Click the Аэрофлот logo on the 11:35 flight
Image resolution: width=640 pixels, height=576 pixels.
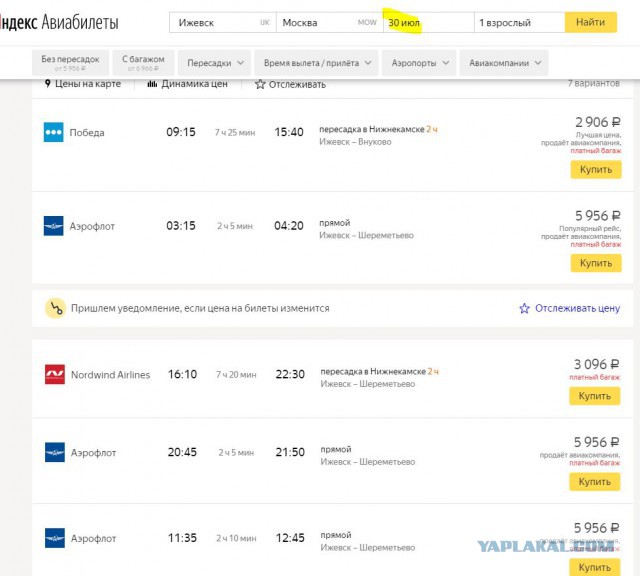point(55,538)
